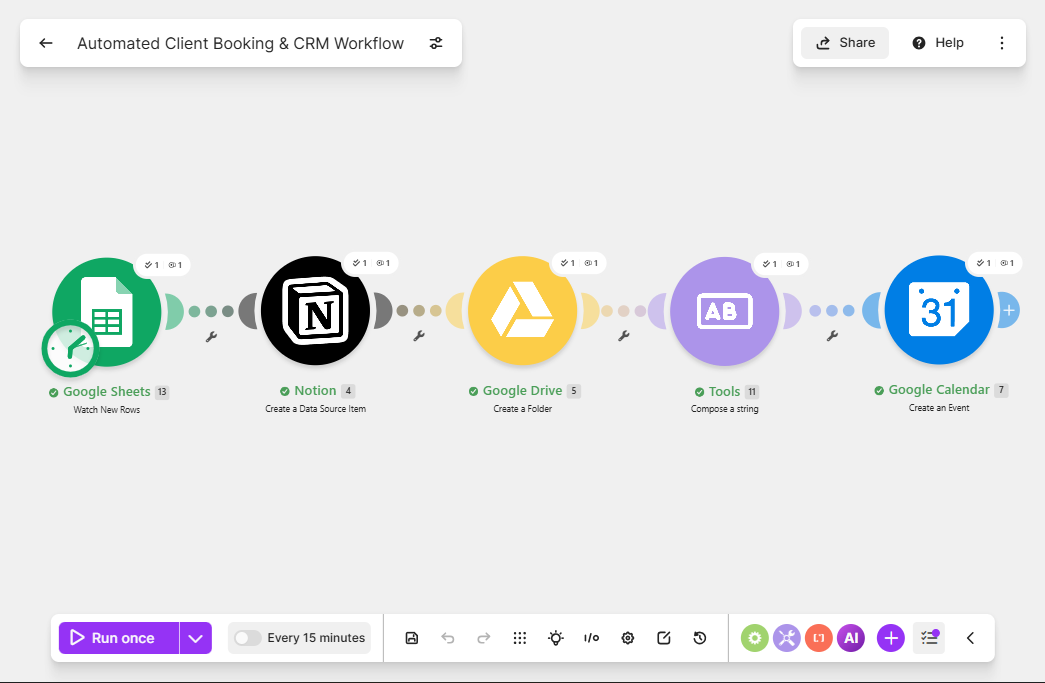This screenshot has height=683, width=1045.
Task: Add a module after Google Calendar
Action: click(x=1009, y=310)
